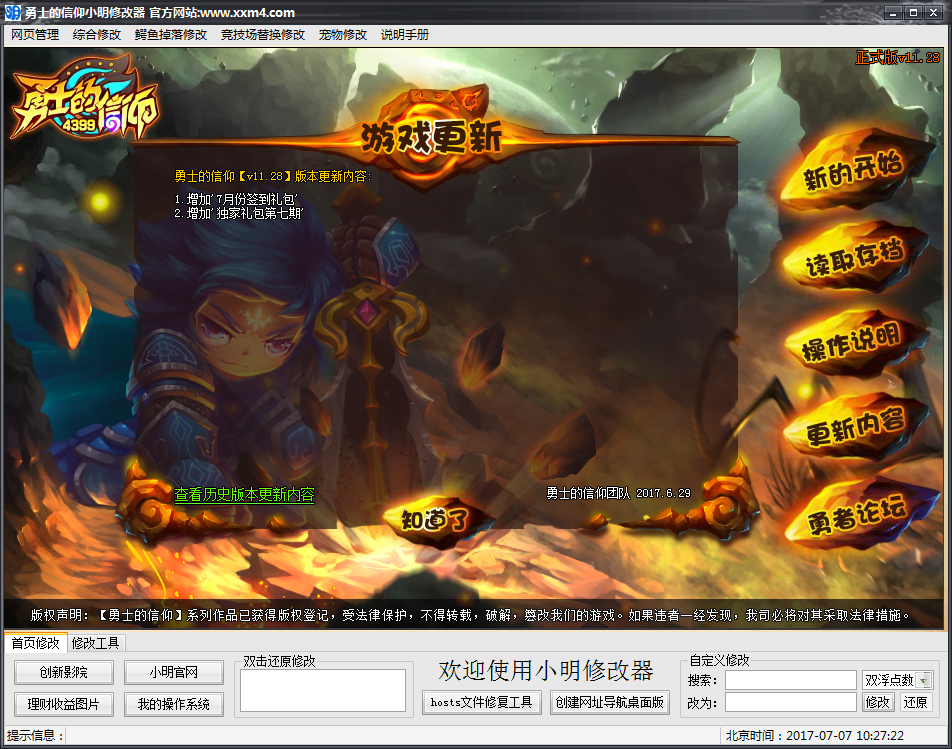Expand the 双浮点数 type dropdown
Image resolution: width=952 pixels, height=749 pixels.
click(x=923, y=680)
